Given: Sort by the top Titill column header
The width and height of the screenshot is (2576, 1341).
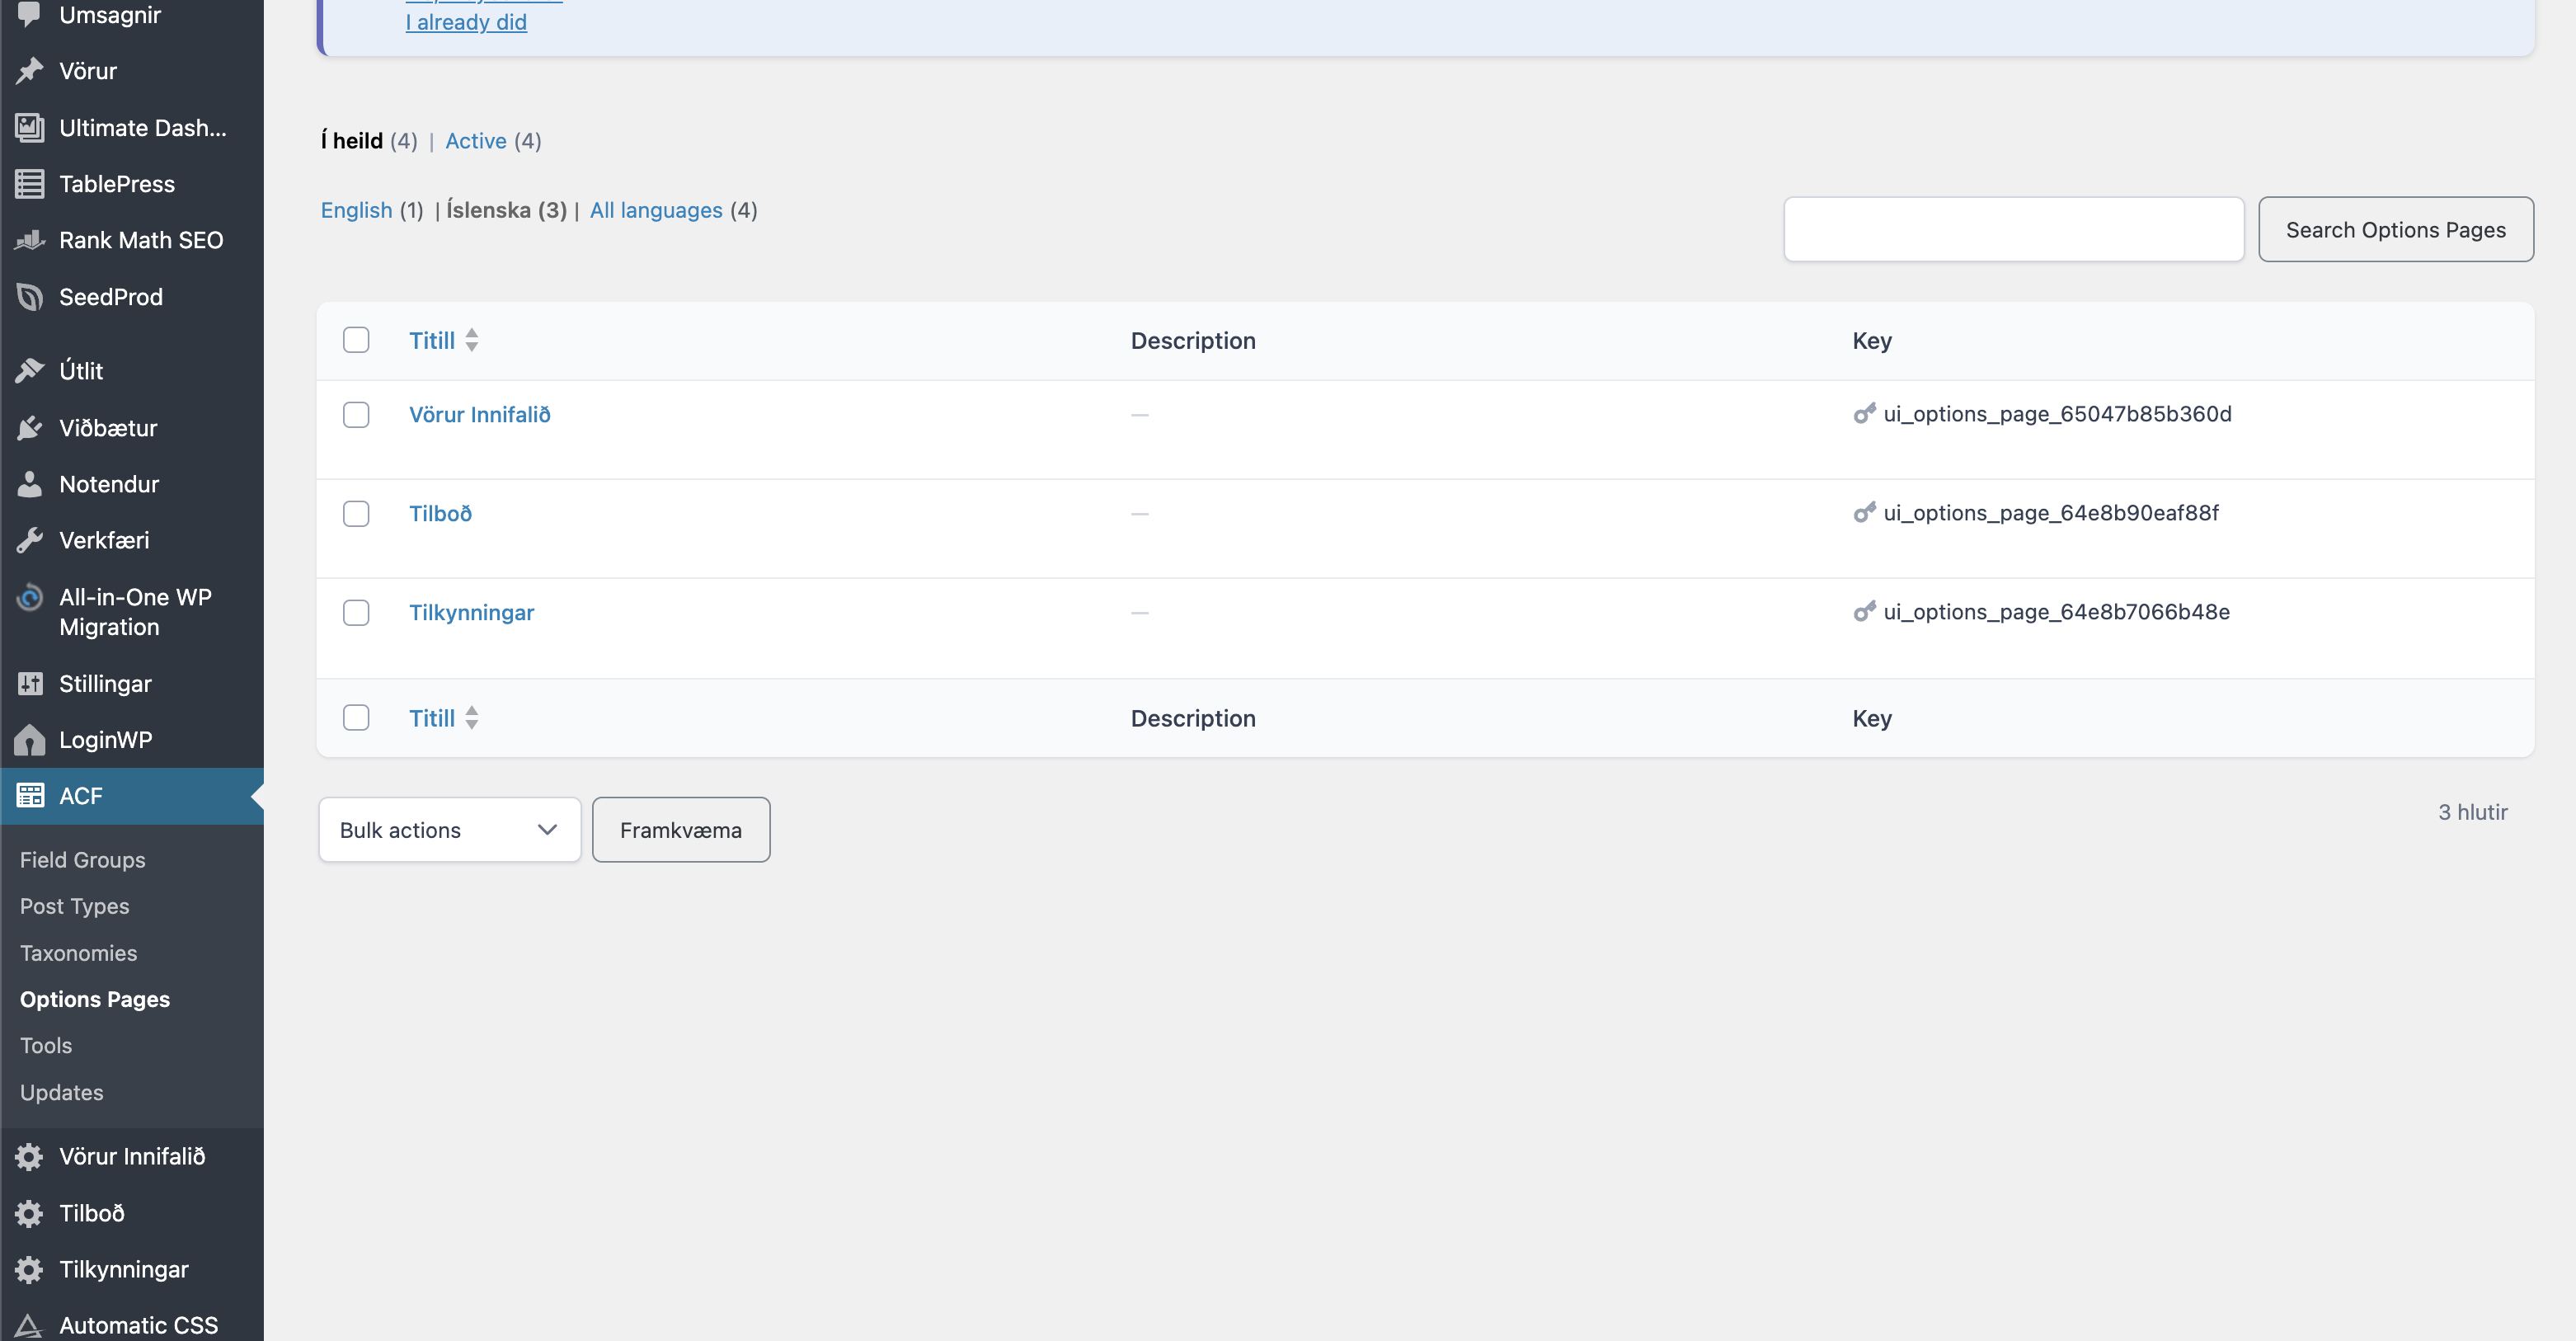Looking at the screenshot, I should (x=432, y=340).
